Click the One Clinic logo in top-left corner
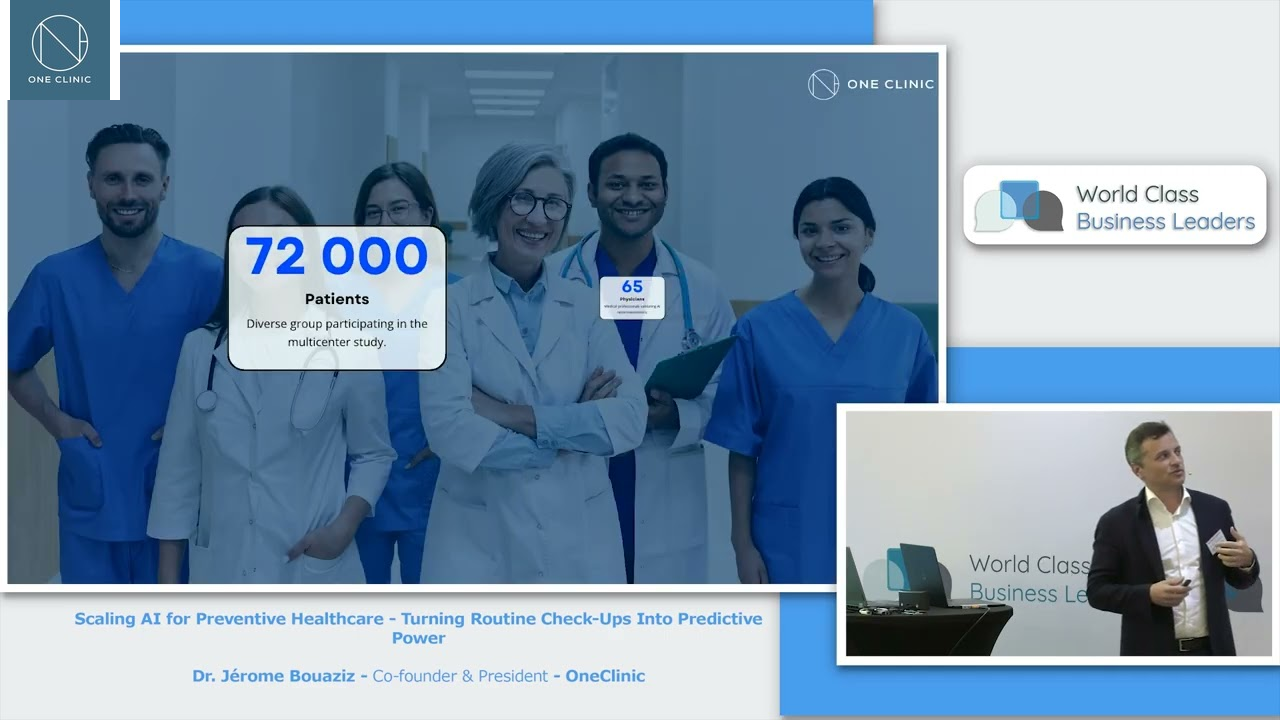The height and width of the screenshot is (720, 1280). [60, 49]
